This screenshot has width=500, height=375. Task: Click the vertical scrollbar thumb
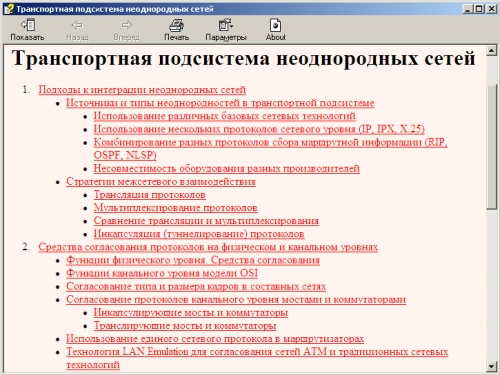pyautogui.click(x=491, y=147)
